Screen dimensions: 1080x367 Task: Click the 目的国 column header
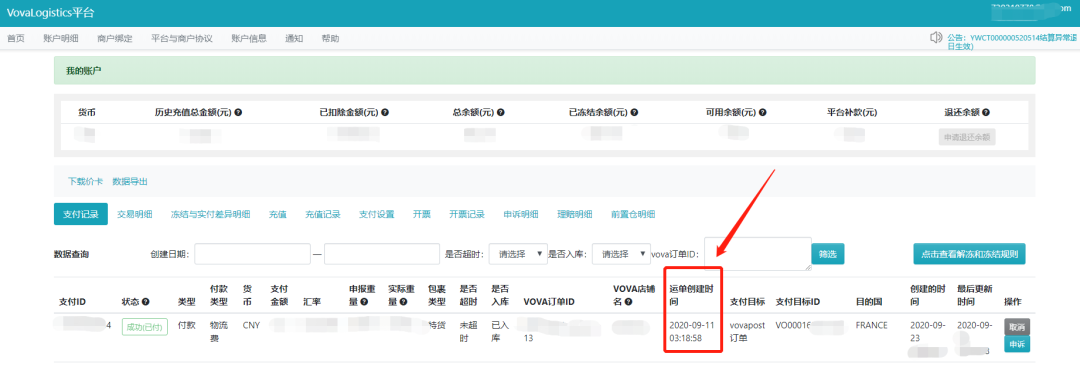(869, 302)
